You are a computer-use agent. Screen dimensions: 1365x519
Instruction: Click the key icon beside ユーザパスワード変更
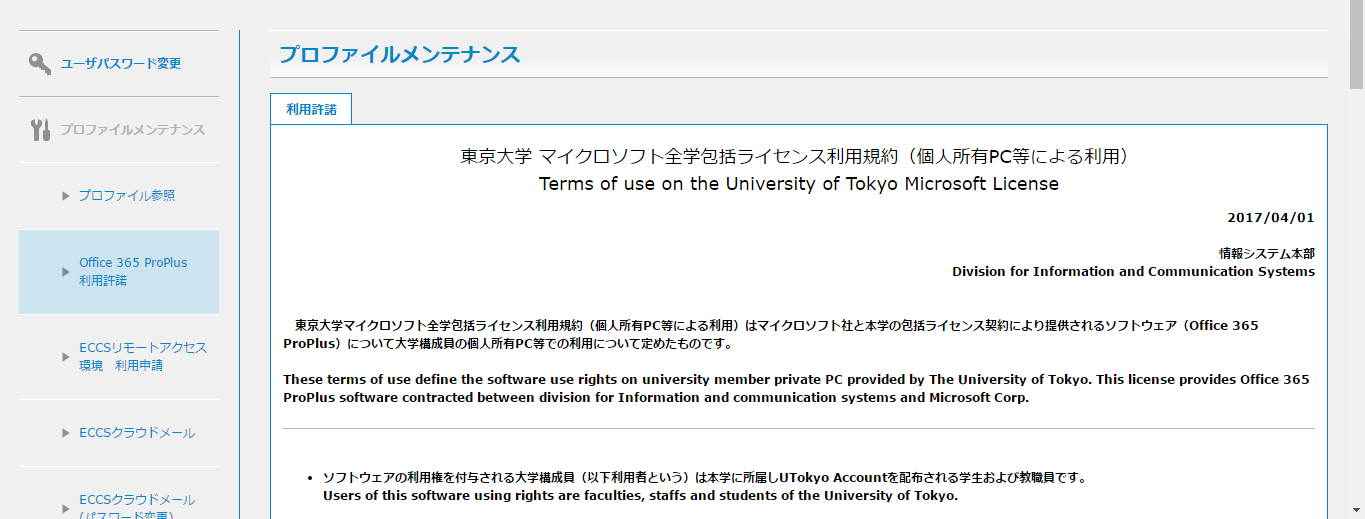[x=40, y=63]
